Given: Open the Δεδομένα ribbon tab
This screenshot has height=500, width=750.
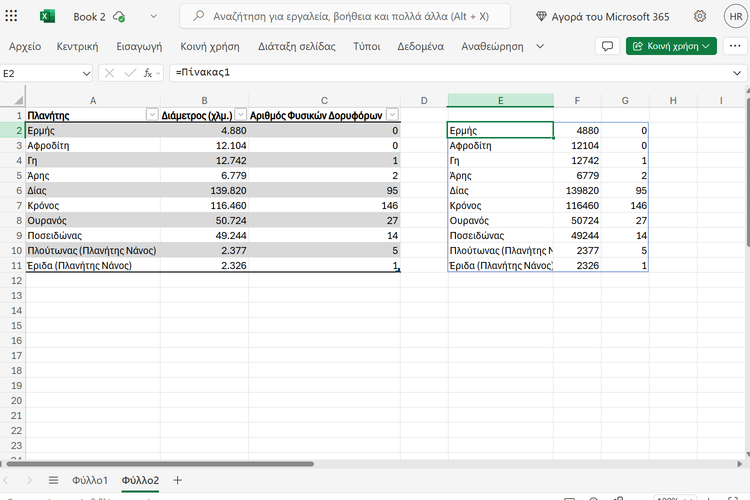Looking at the screenshot, I should point(420,46).
